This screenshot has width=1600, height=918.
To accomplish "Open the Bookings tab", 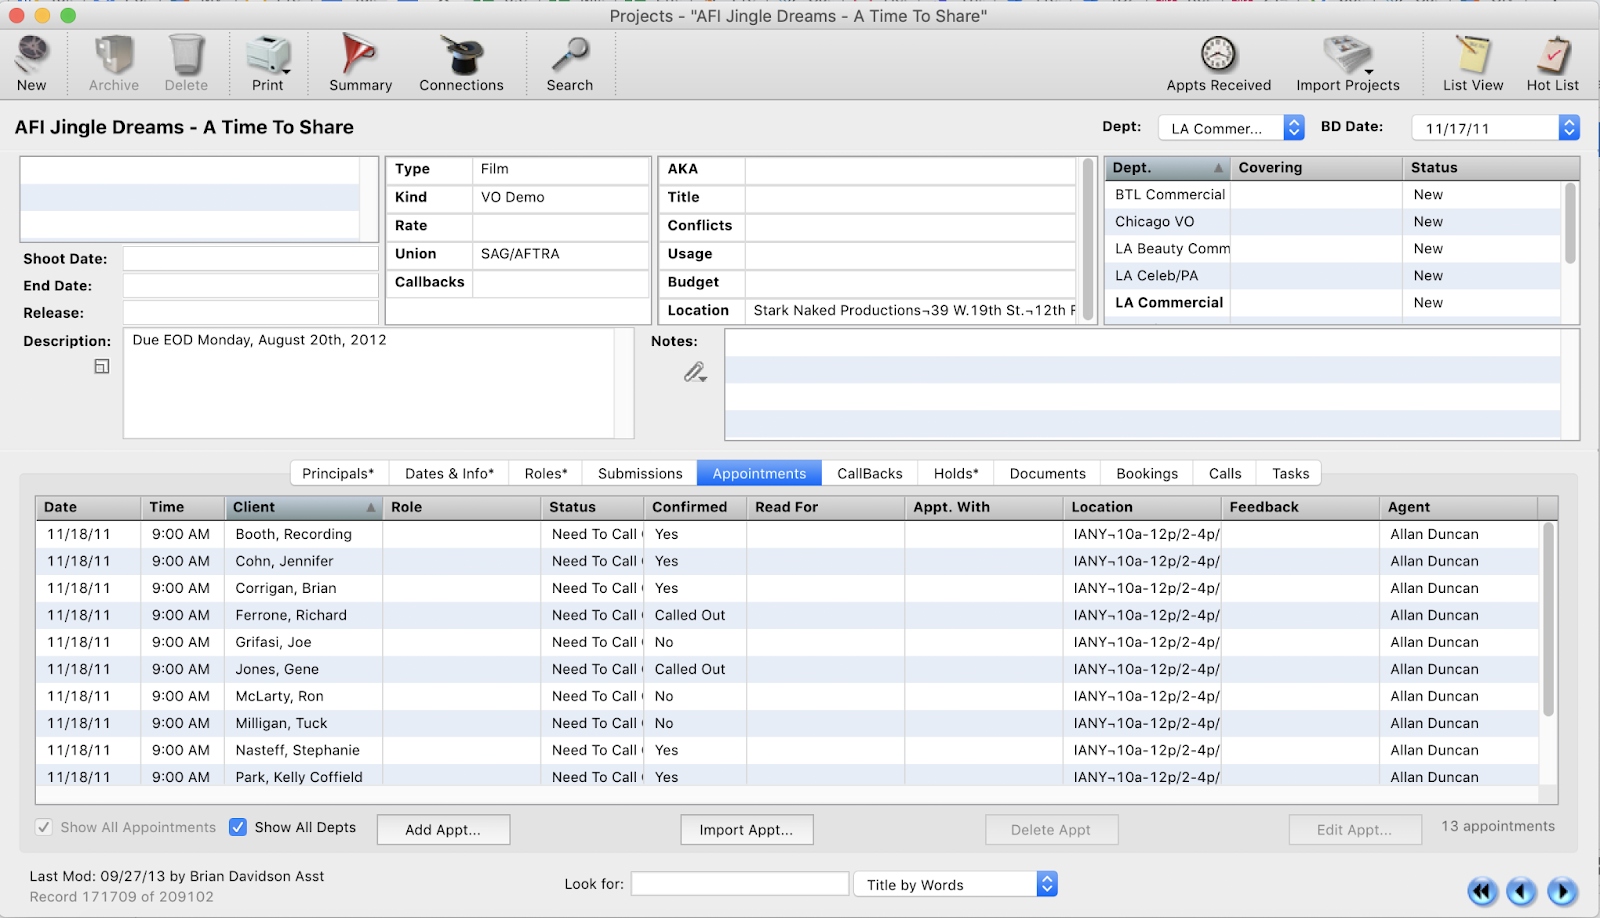I will coord(1146,474).
